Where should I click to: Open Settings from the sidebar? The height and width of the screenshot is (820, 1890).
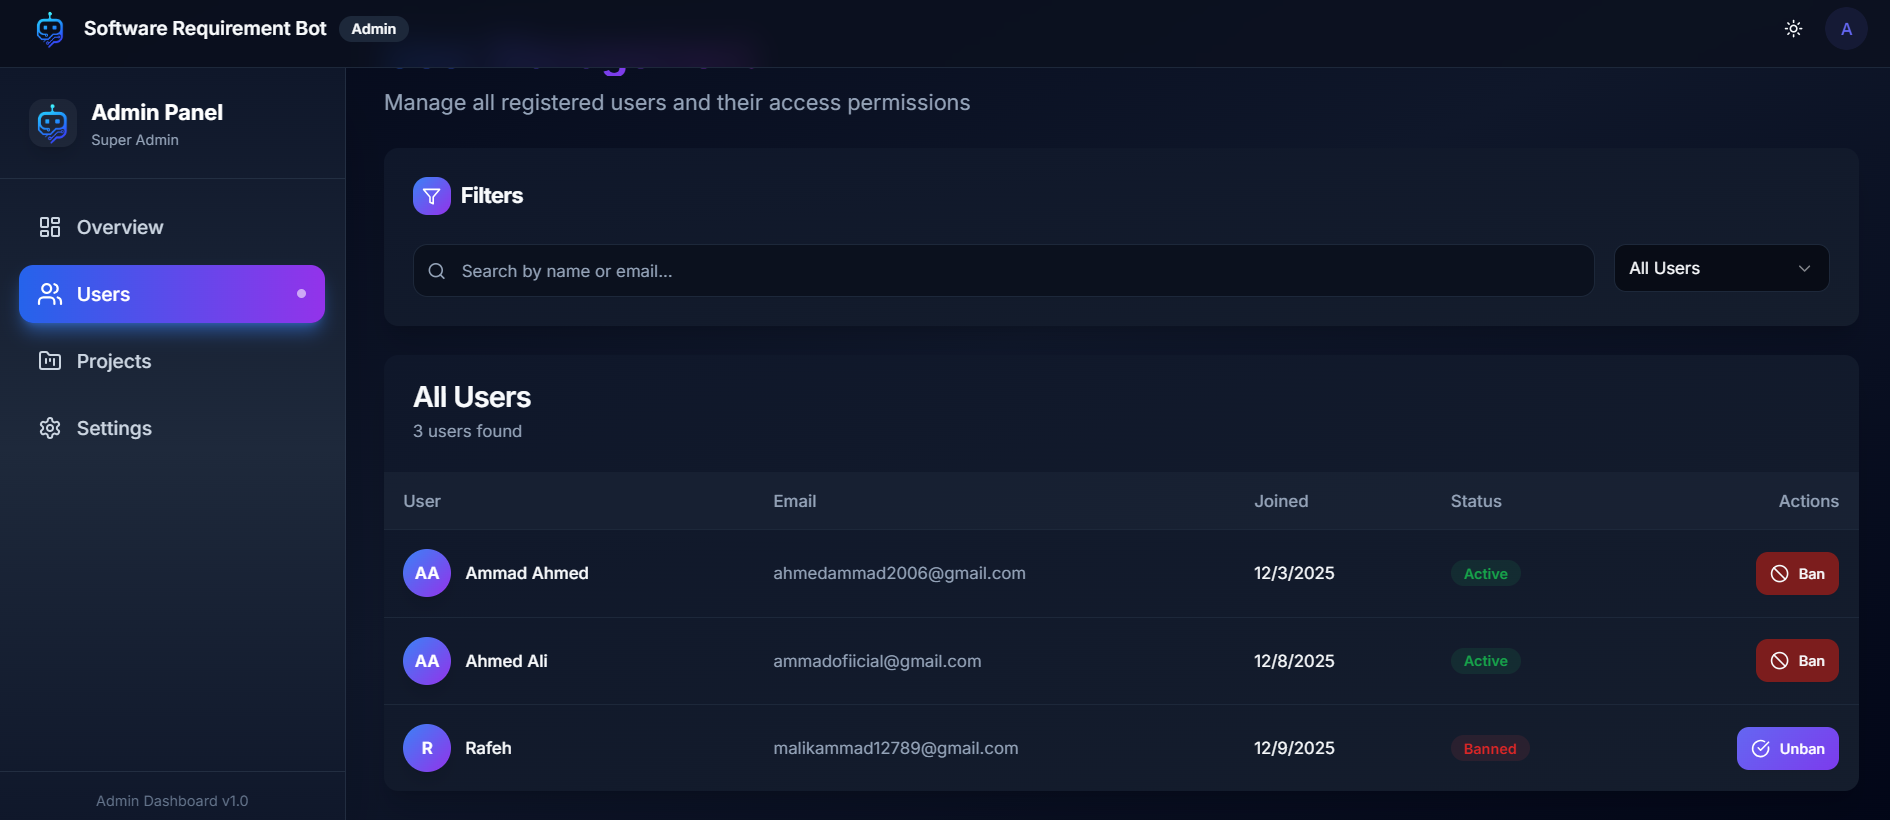click(172, 428)
